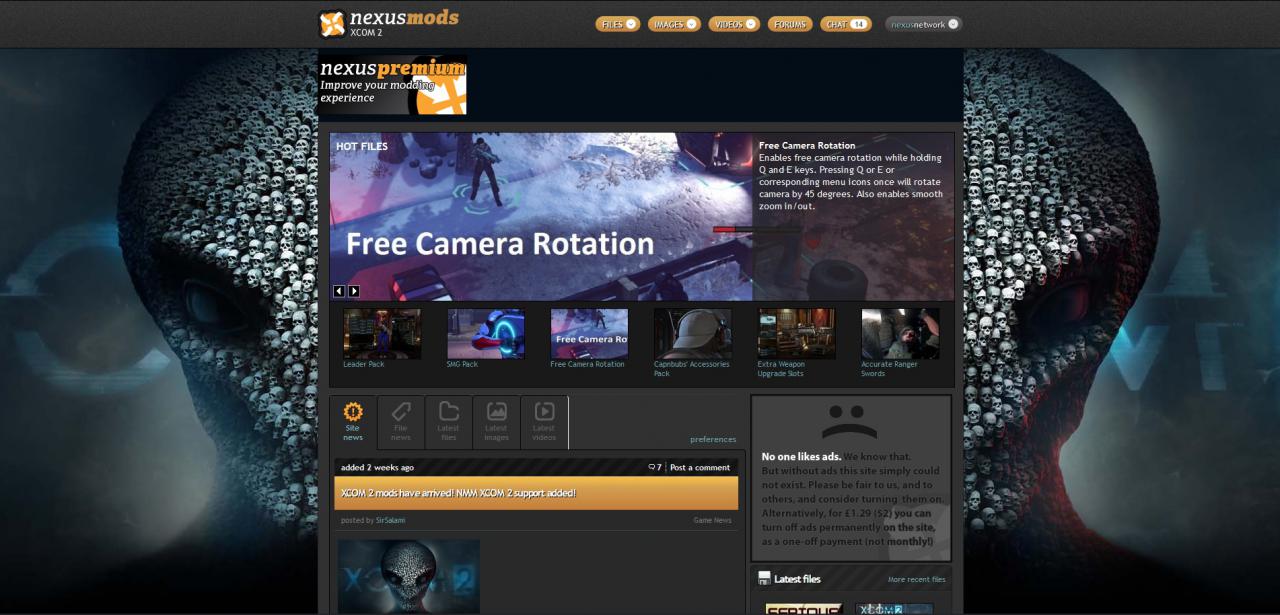Screen dimensions: 1280x615
Task: Open the Free Camera Rotation featured banner
Action: click(x=541, y=216)
